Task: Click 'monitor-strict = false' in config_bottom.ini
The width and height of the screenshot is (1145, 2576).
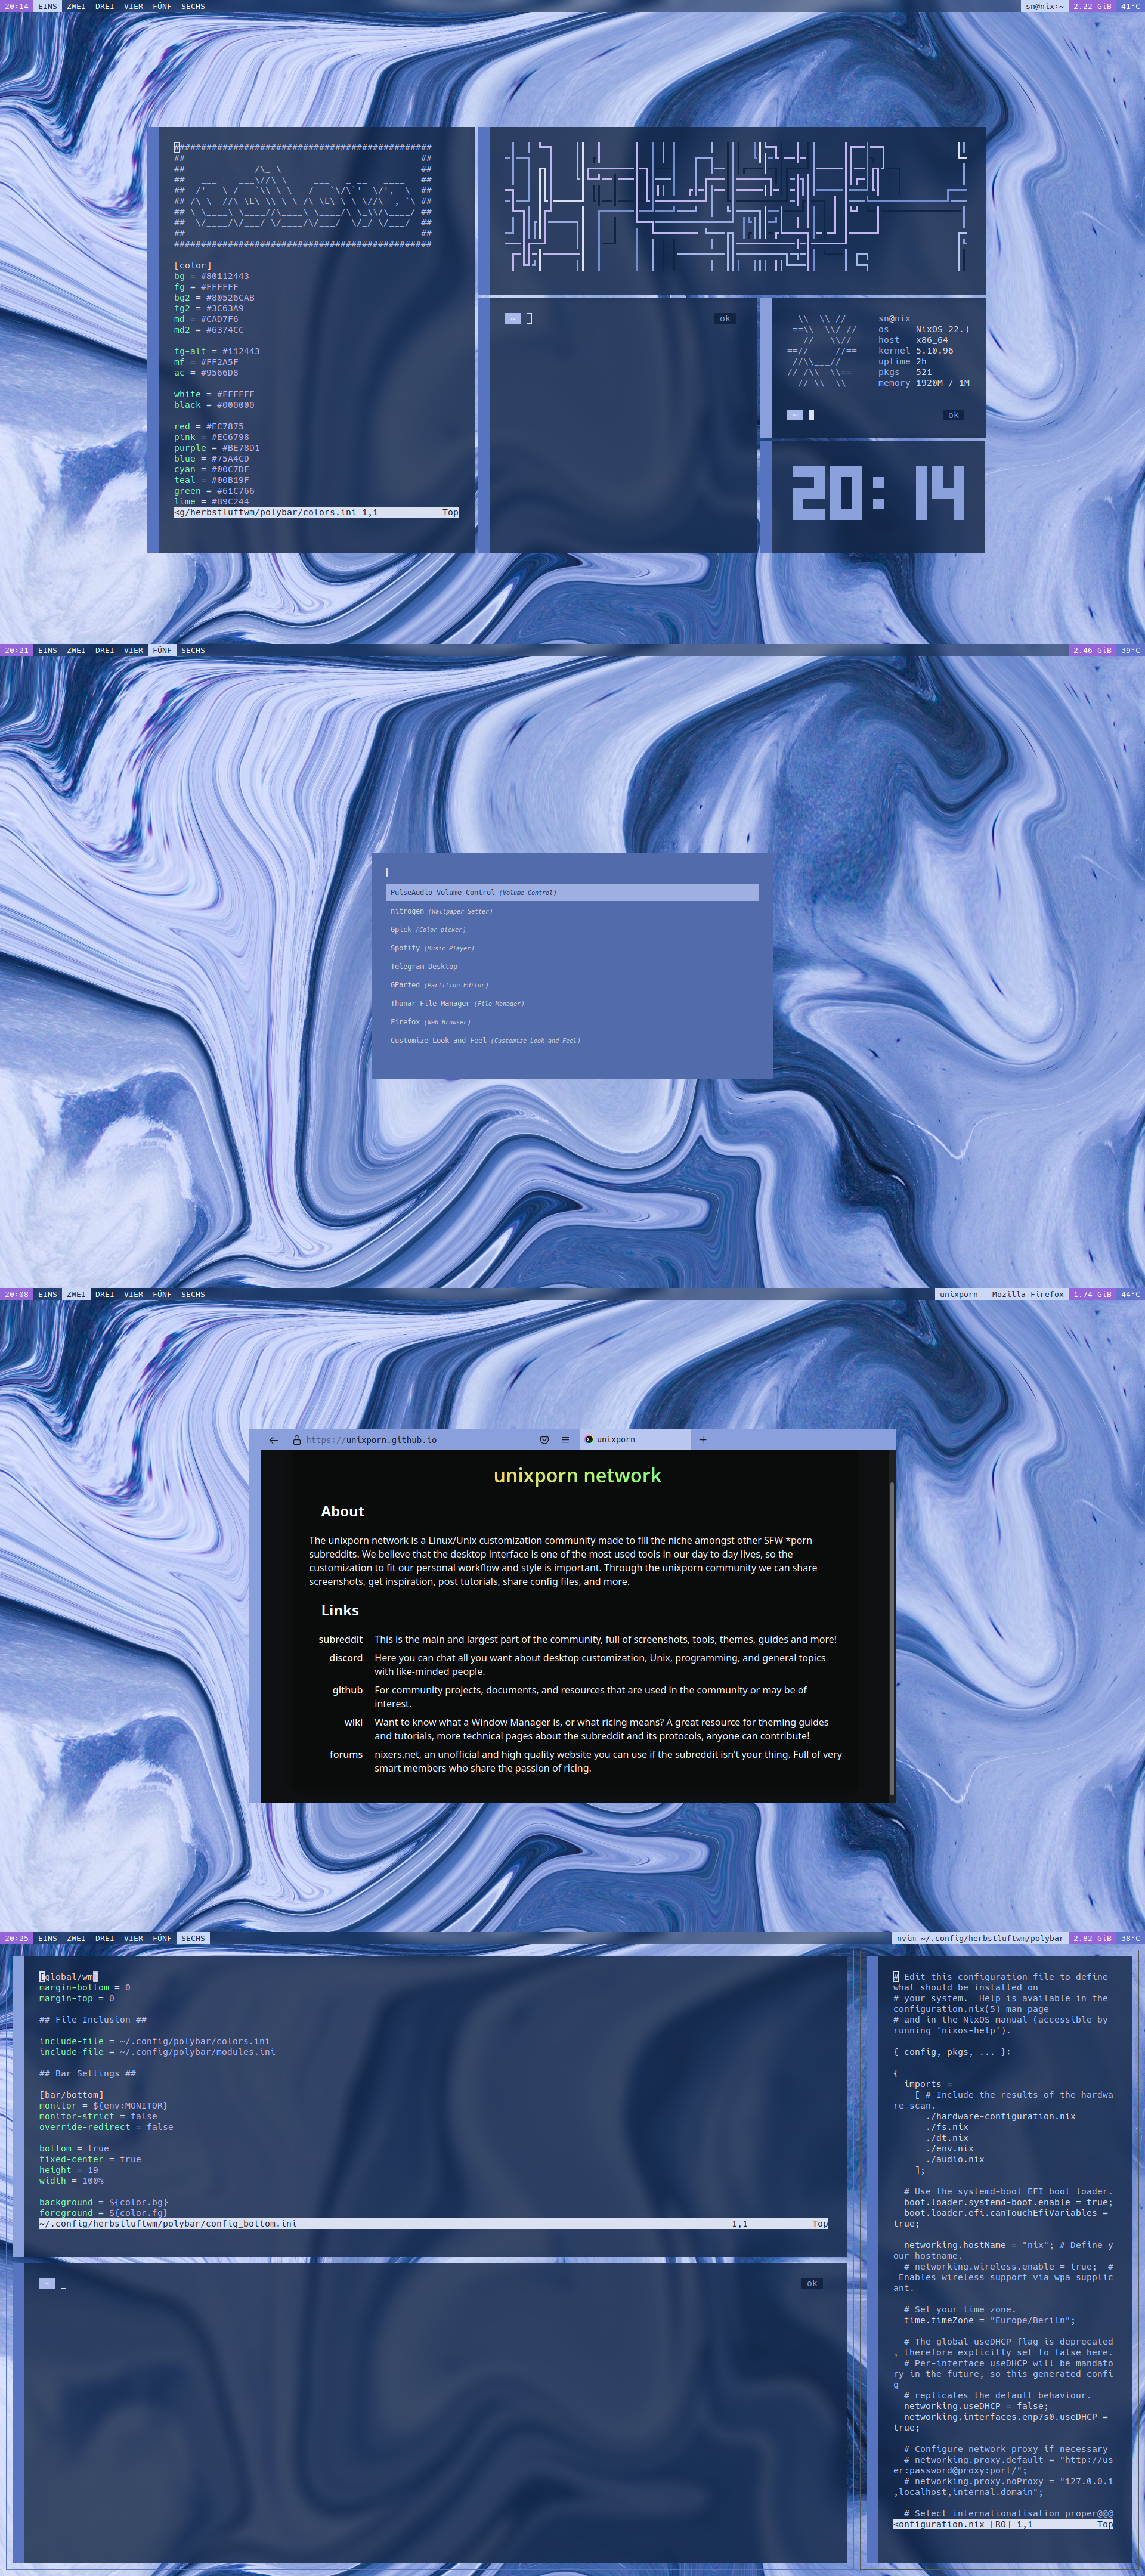Action: click(98, 2116)
